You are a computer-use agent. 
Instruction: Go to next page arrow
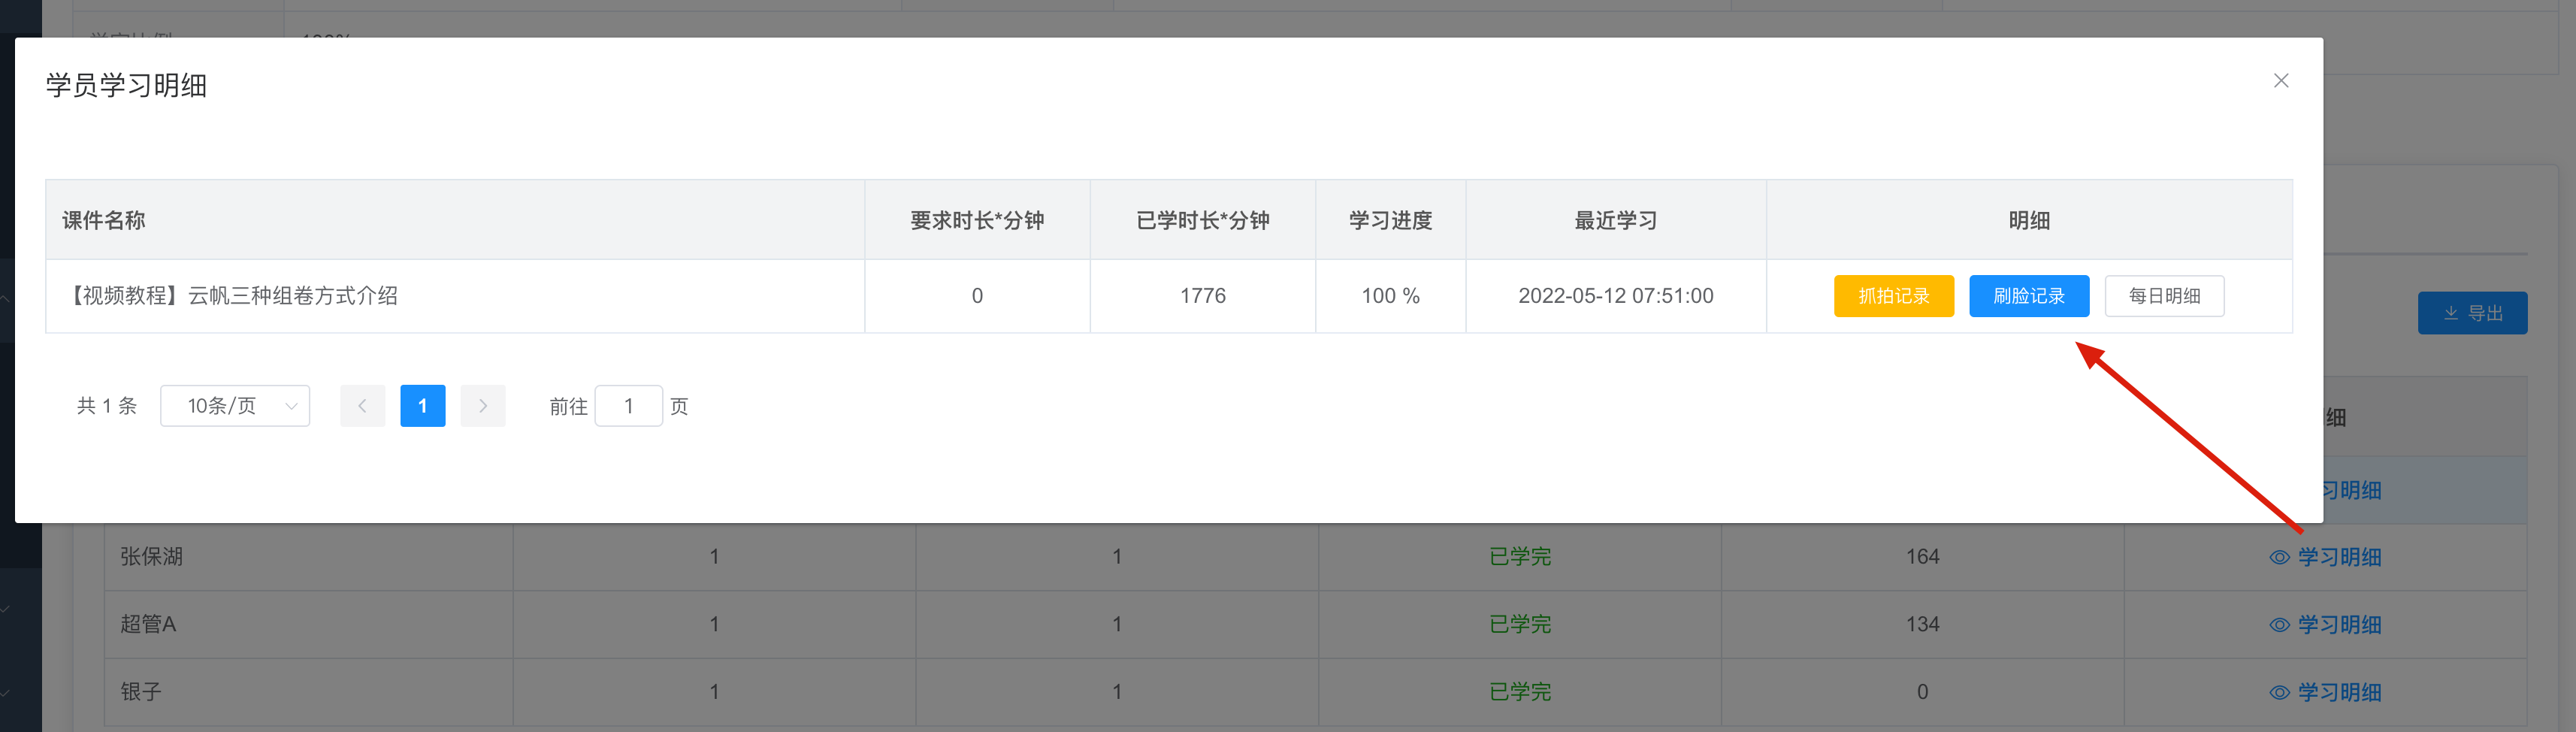483,406
